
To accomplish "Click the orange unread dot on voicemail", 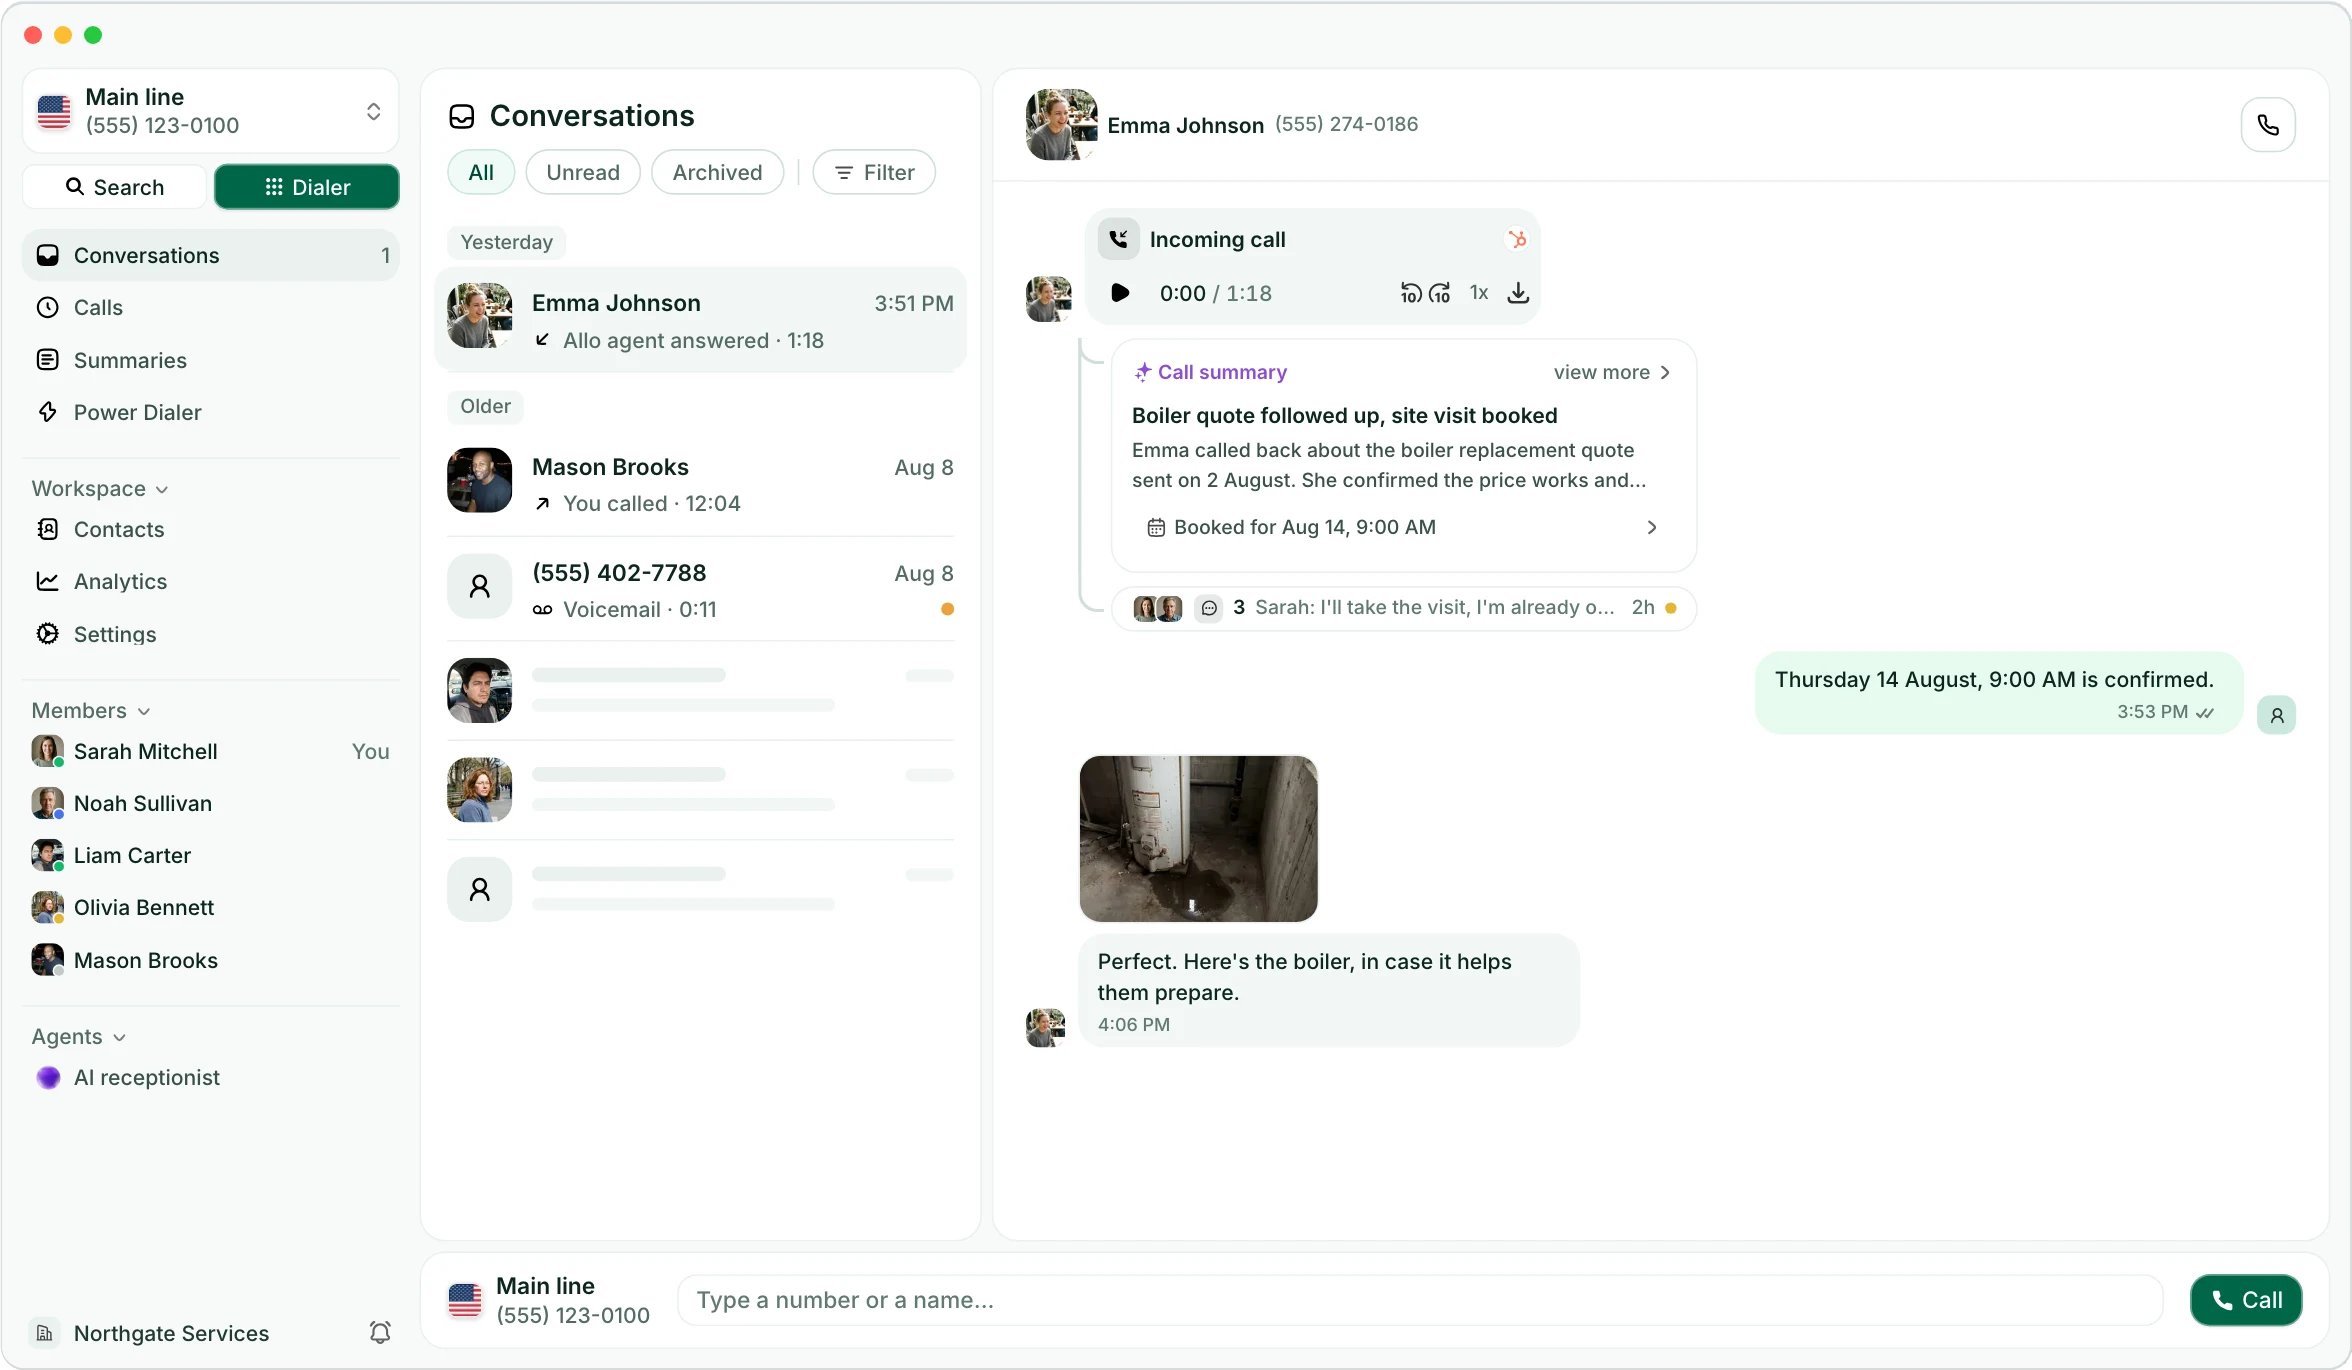I will coord(947,609).
